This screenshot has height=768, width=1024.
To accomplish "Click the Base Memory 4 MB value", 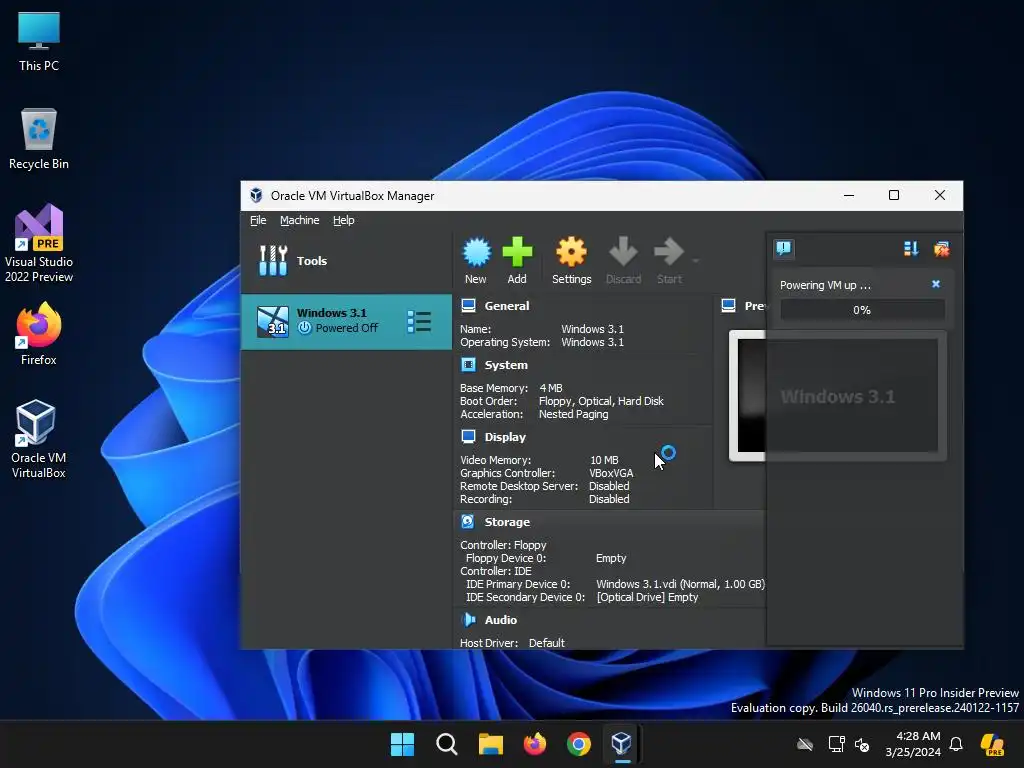I will coord(551,388).
